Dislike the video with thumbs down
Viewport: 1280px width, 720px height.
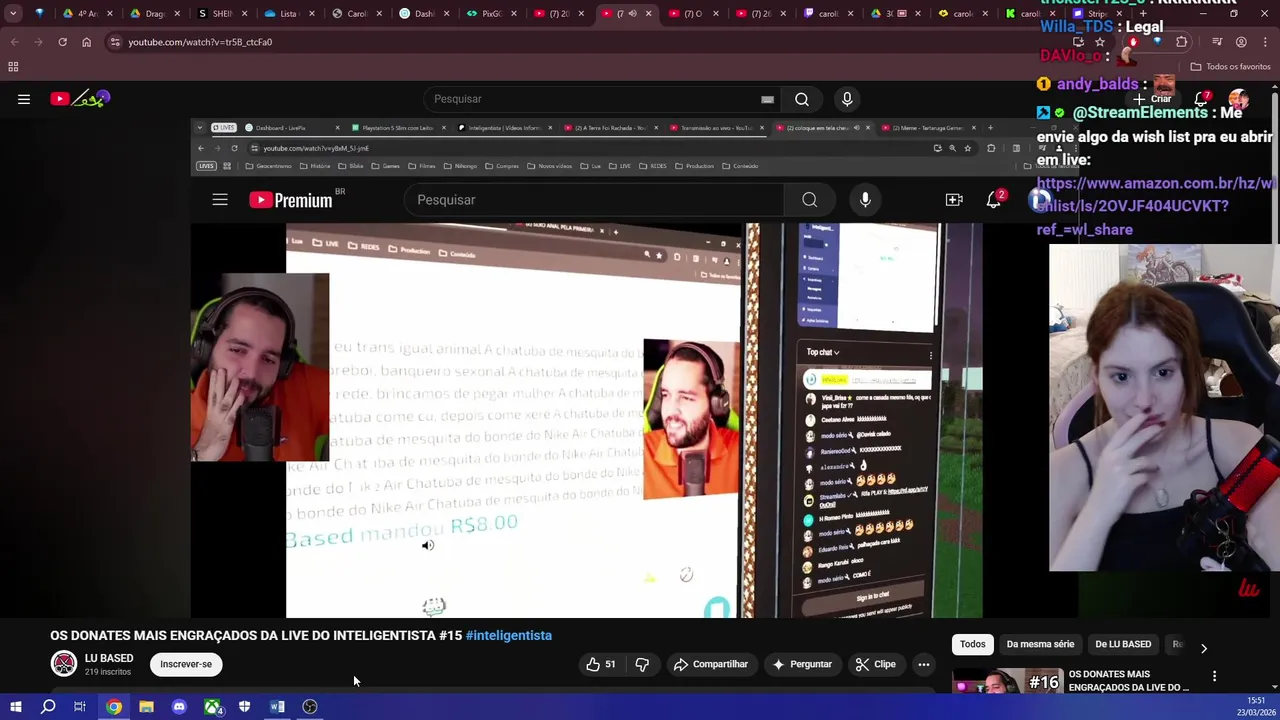click(x=642, y=664)
